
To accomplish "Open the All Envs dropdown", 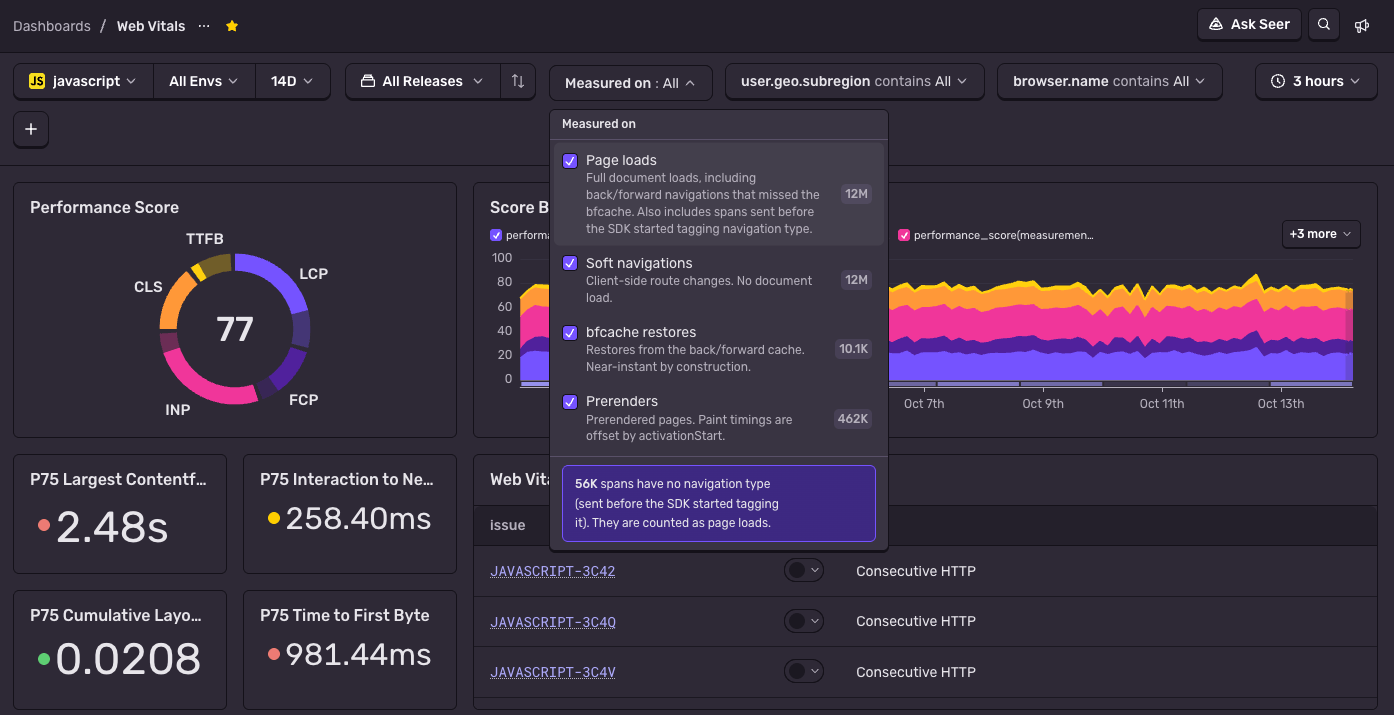I will pyautogui.click(x=204, y=81).
